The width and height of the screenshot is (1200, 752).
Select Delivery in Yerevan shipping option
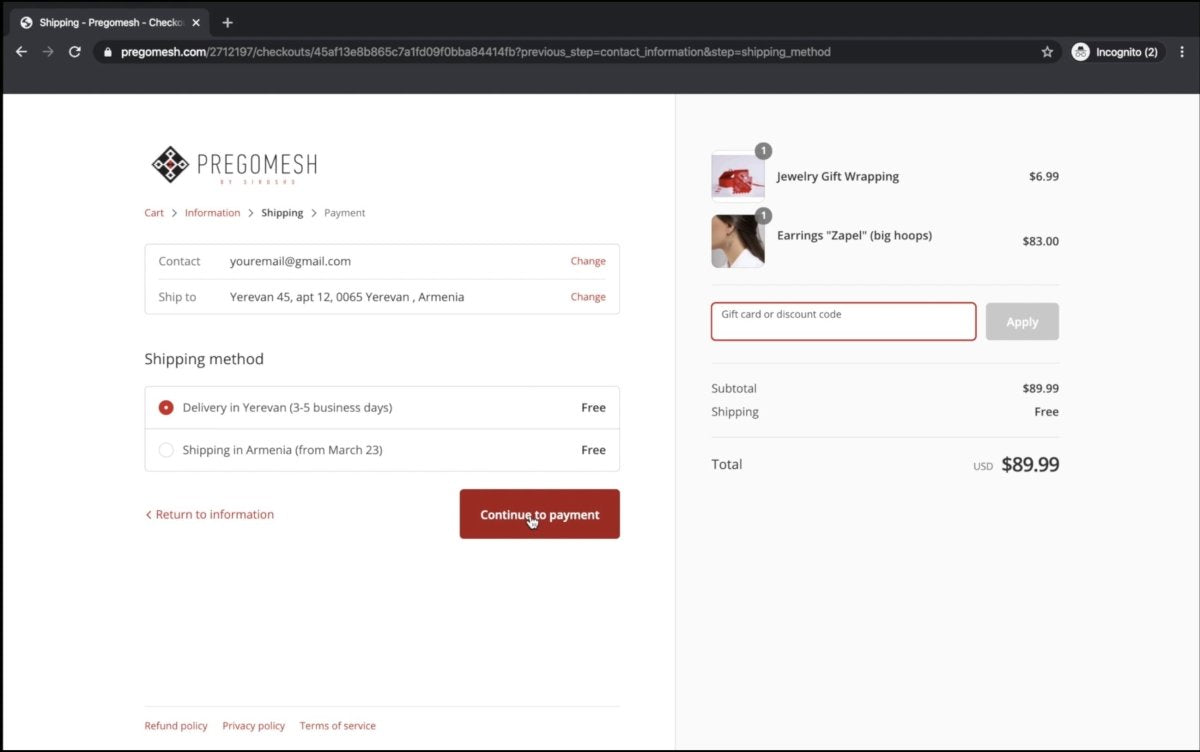point(166,407)
